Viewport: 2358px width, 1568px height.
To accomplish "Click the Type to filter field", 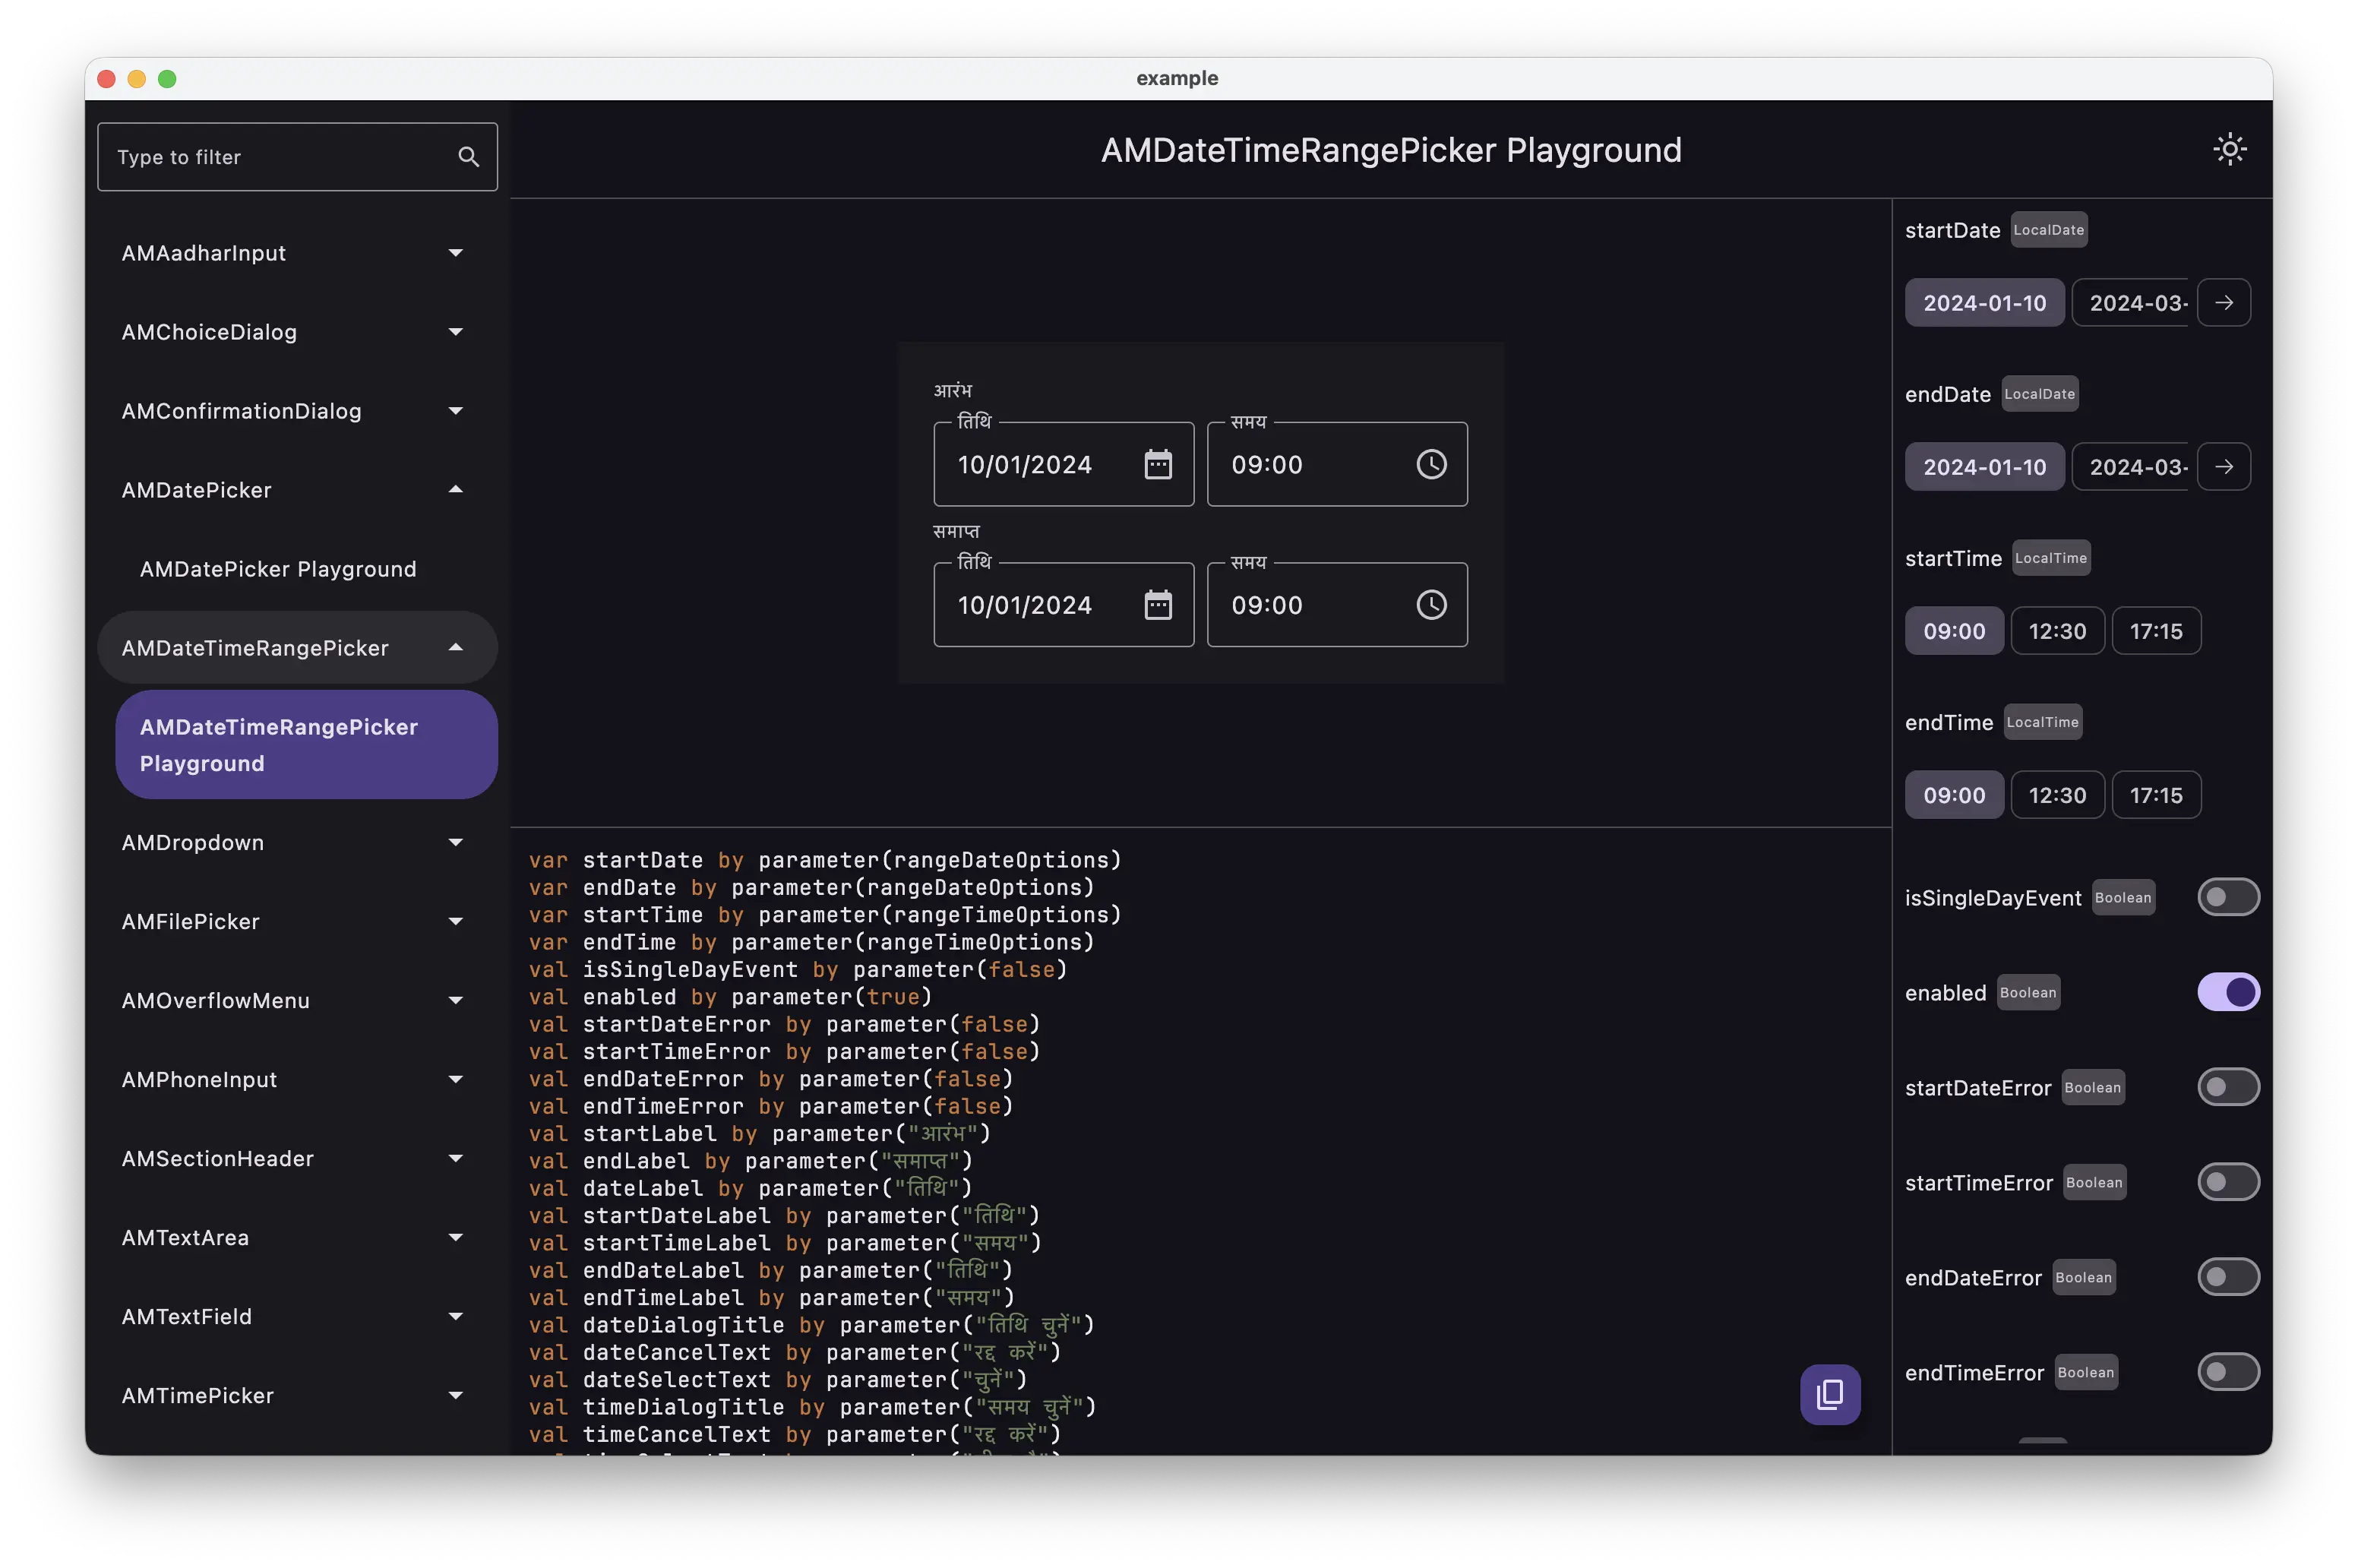I will (x=297, y=157).
